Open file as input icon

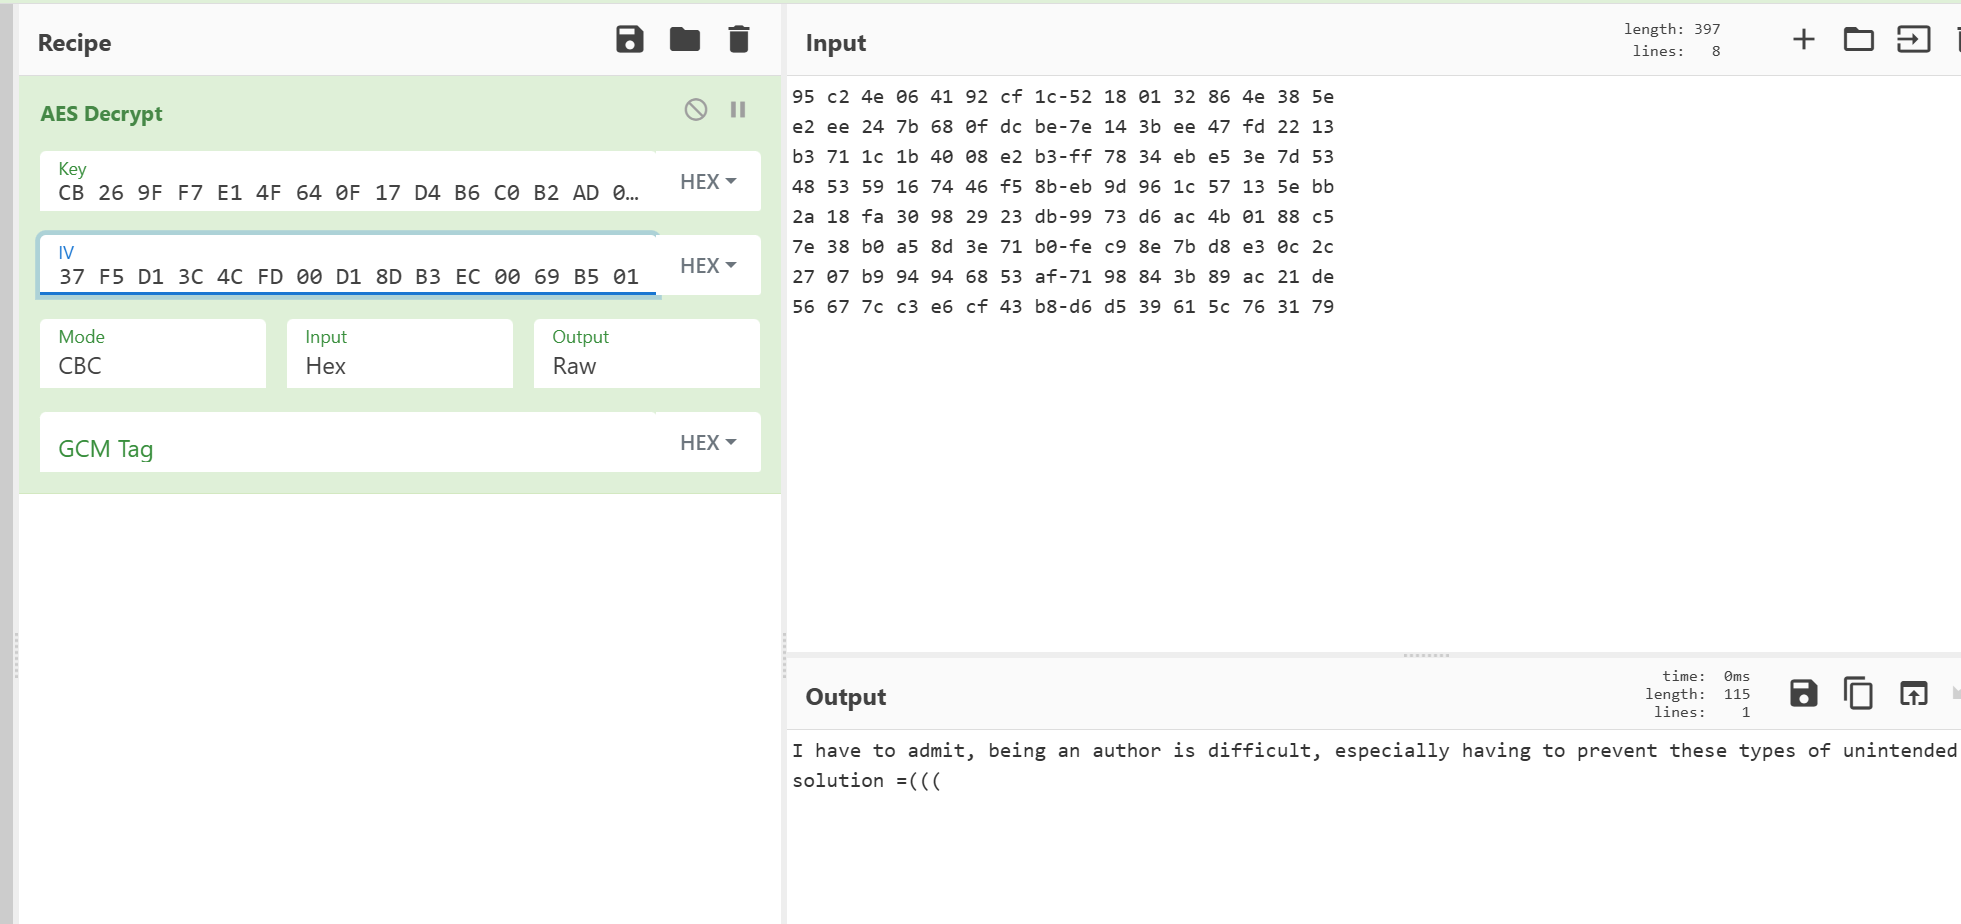(x=1913, y=40)
